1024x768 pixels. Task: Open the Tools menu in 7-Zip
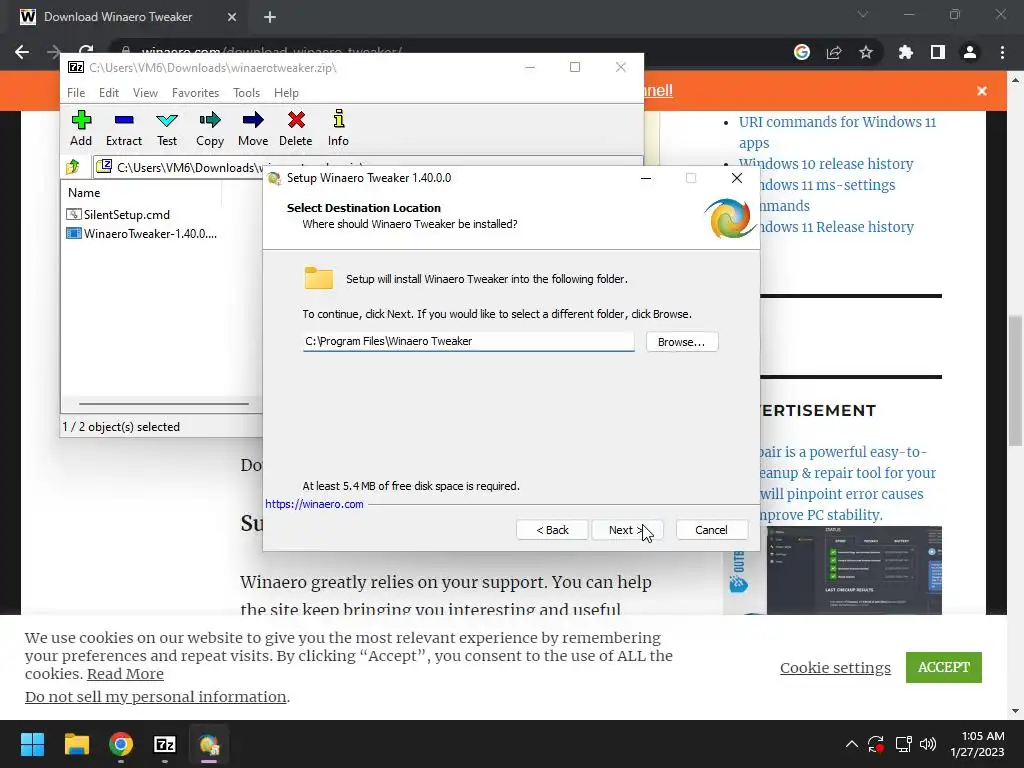click(x=246, y=93)
